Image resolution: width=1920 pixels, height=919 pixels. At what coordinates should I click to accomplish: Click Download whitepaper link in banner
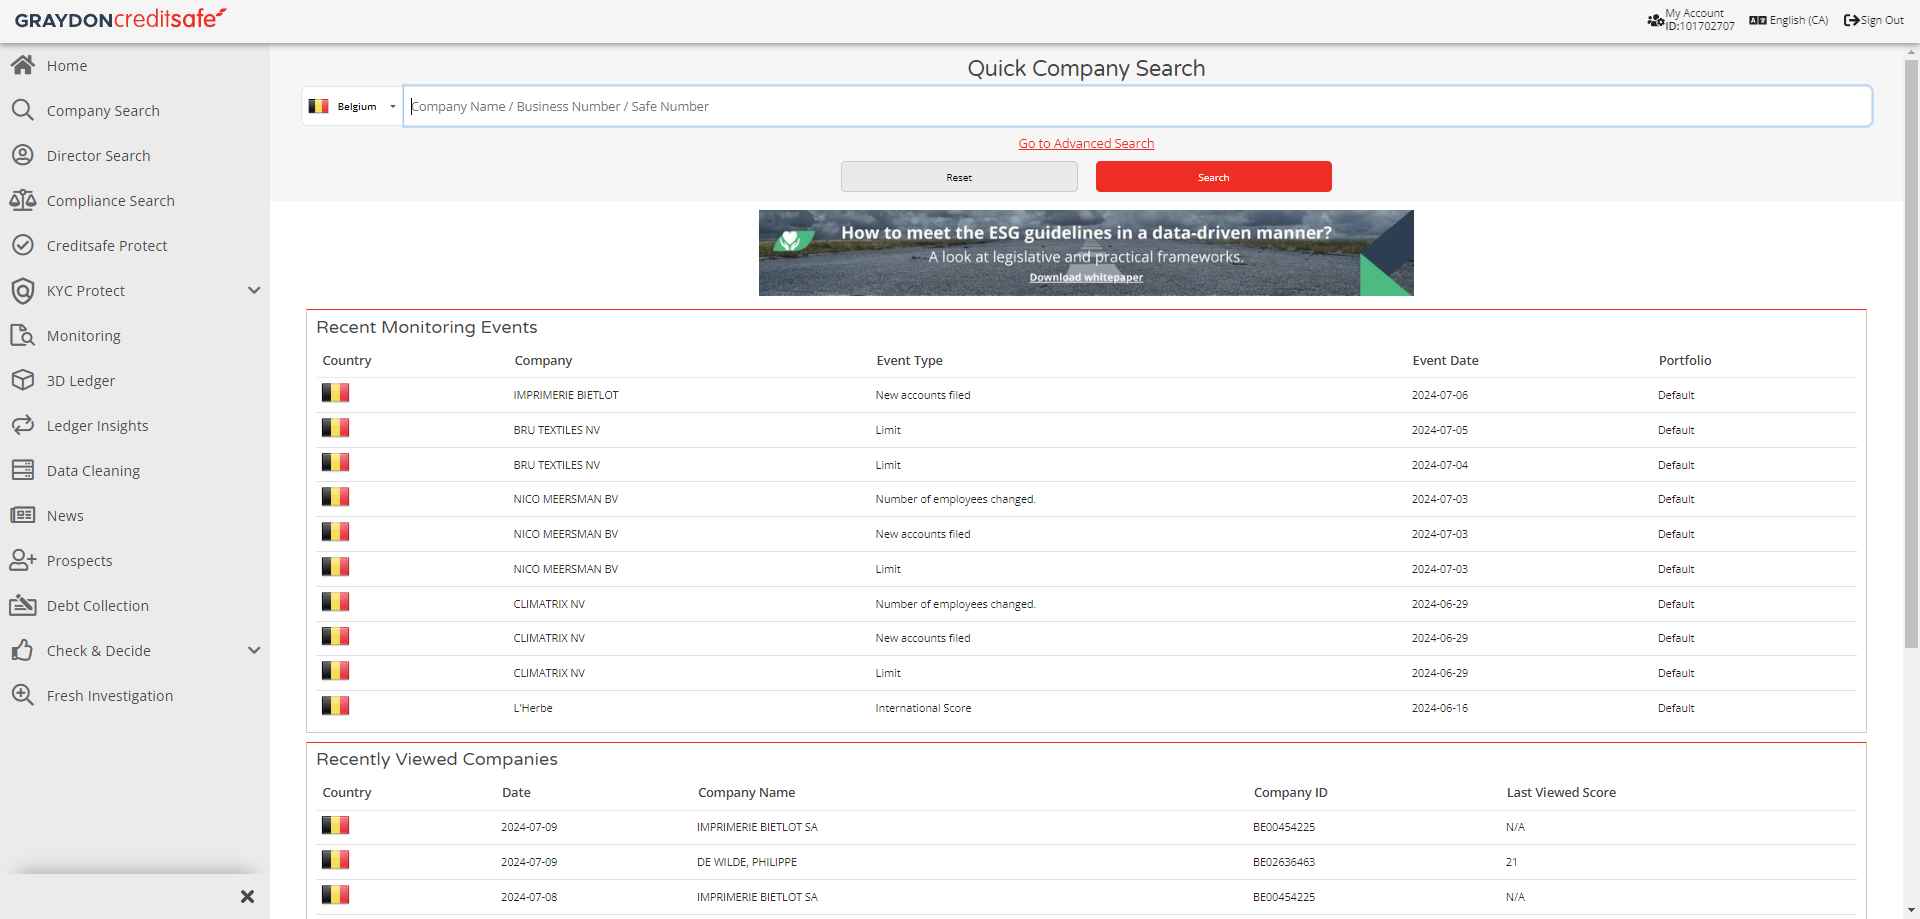pyautogui.click(x=1086, y=277)
